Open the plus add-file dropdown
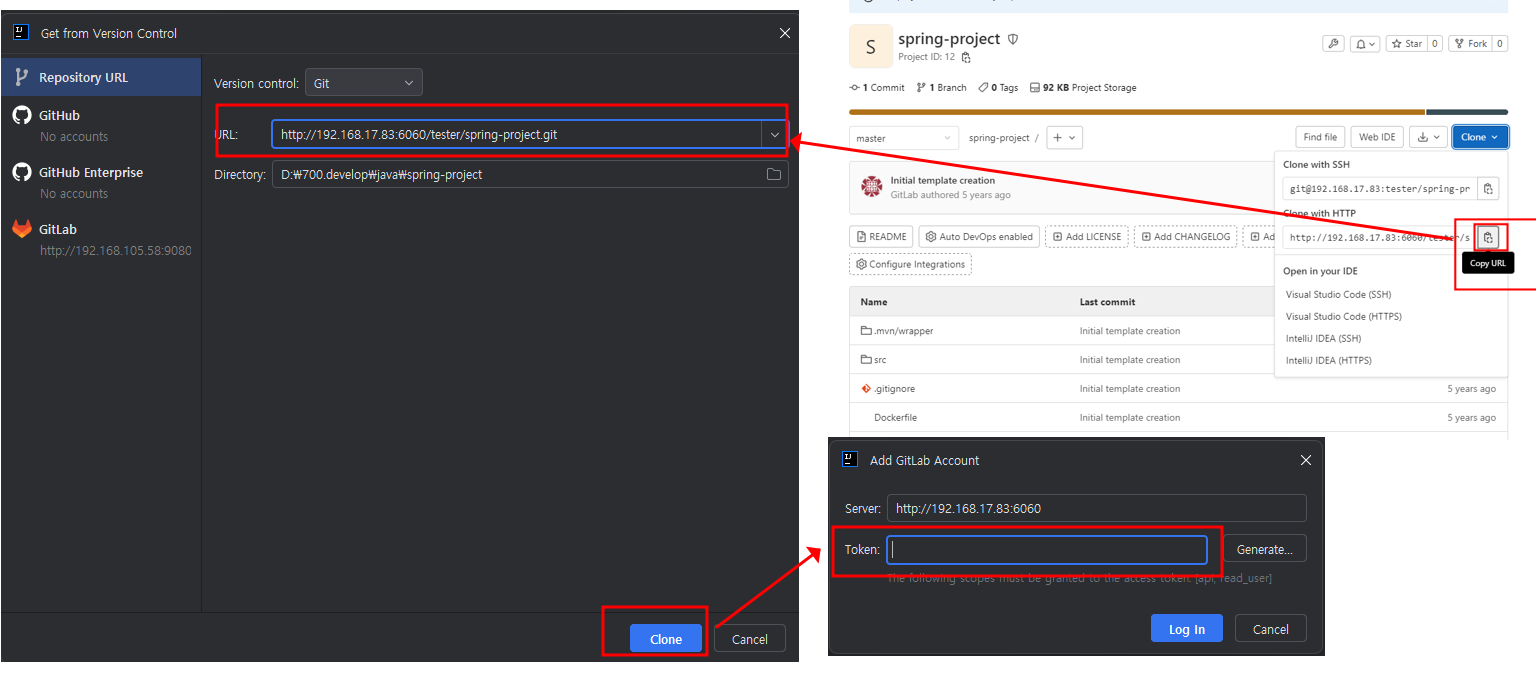 1065,138
